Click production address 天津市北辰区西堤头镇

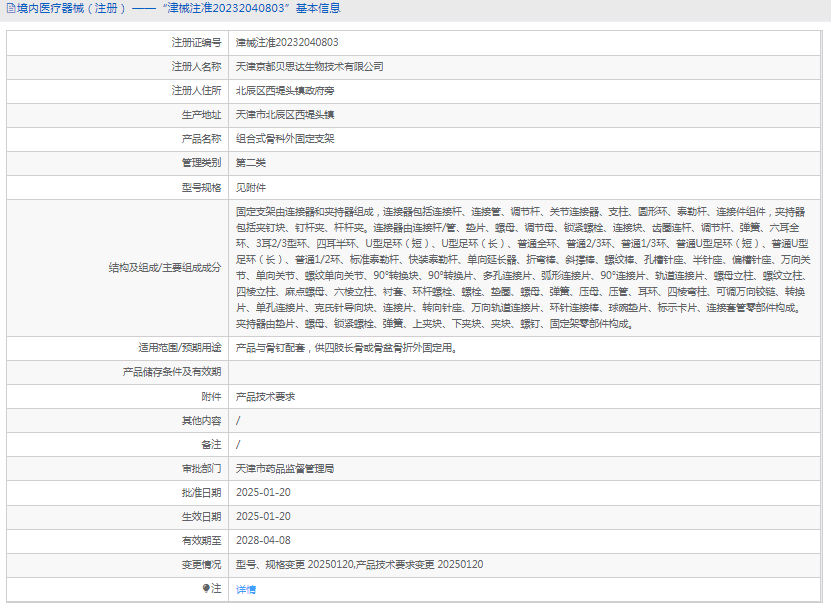tap(285, 114)
